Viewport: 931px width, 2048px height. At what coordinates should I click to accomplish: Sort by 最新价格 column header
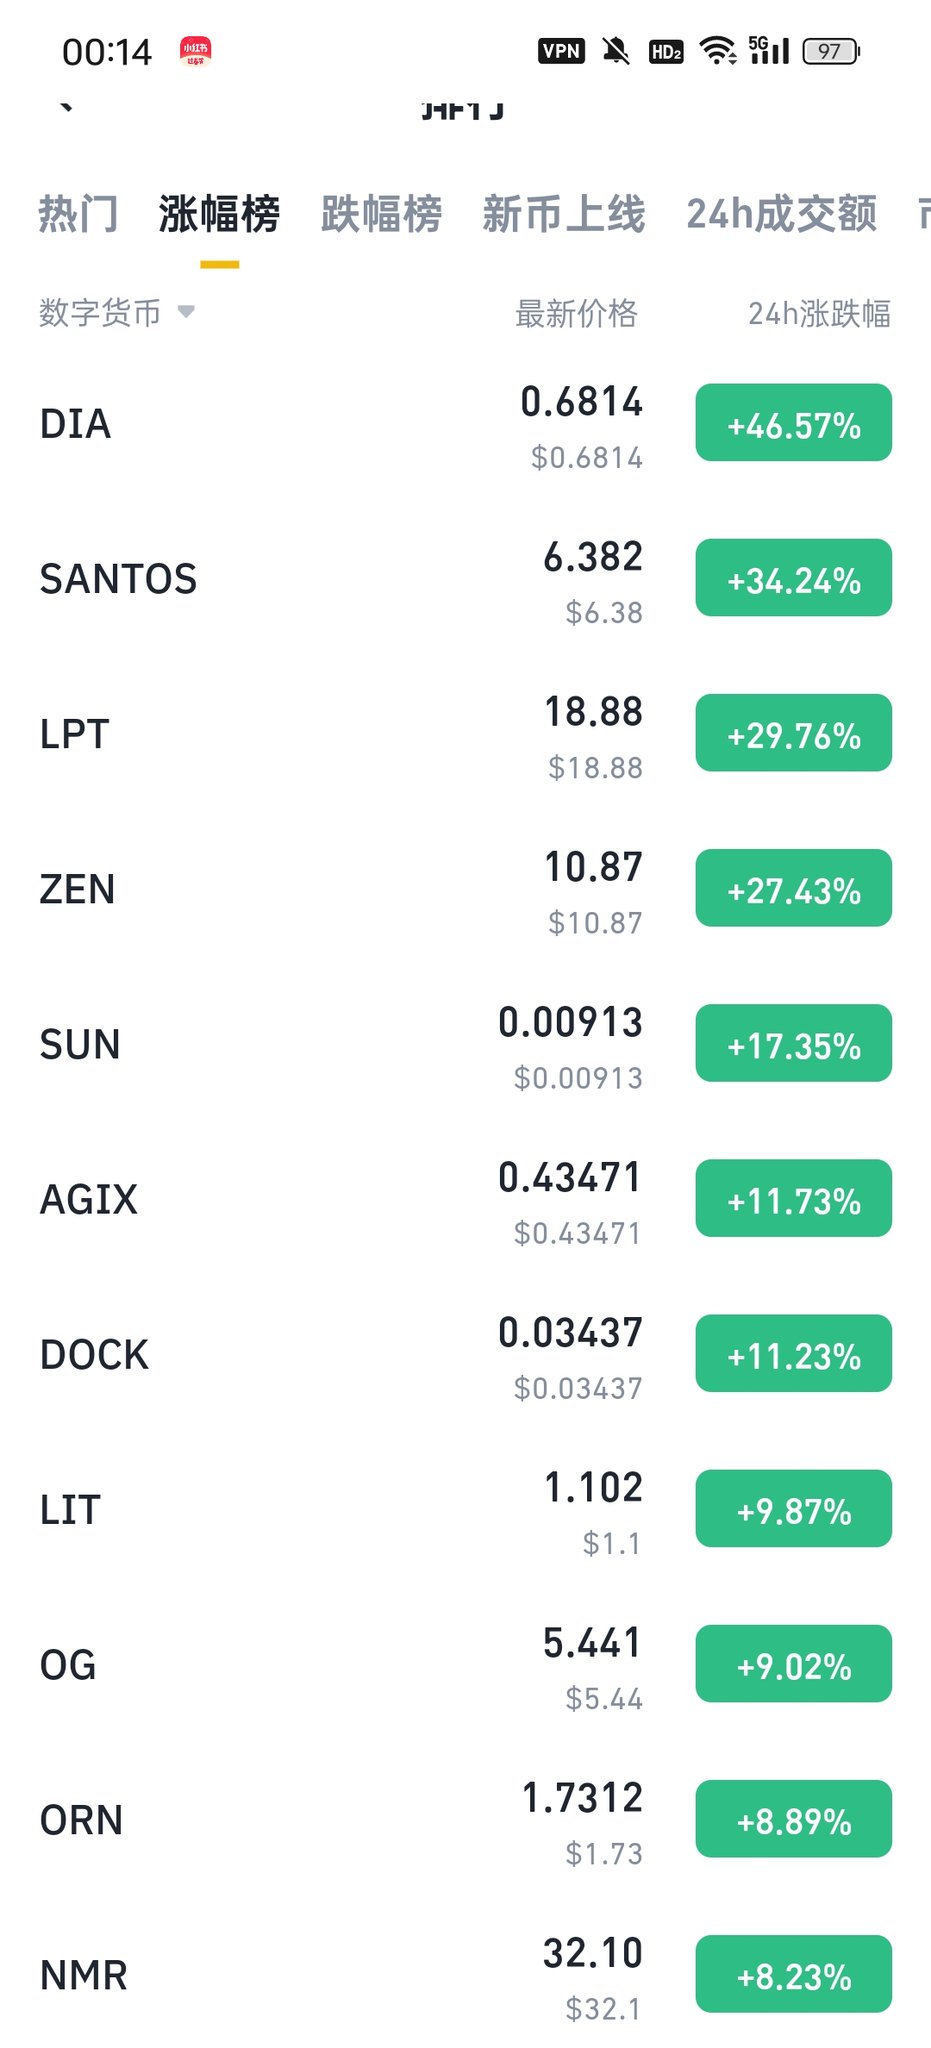[x=576, y=314]
